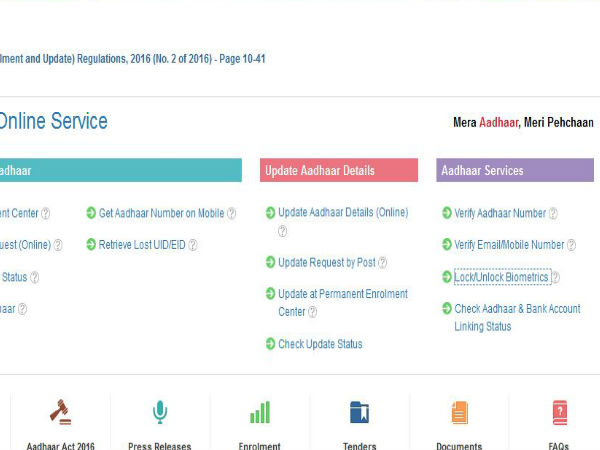The image size is (600, 450).
Task: Open the Press Releases microphone icon
Action: point(160,412)
